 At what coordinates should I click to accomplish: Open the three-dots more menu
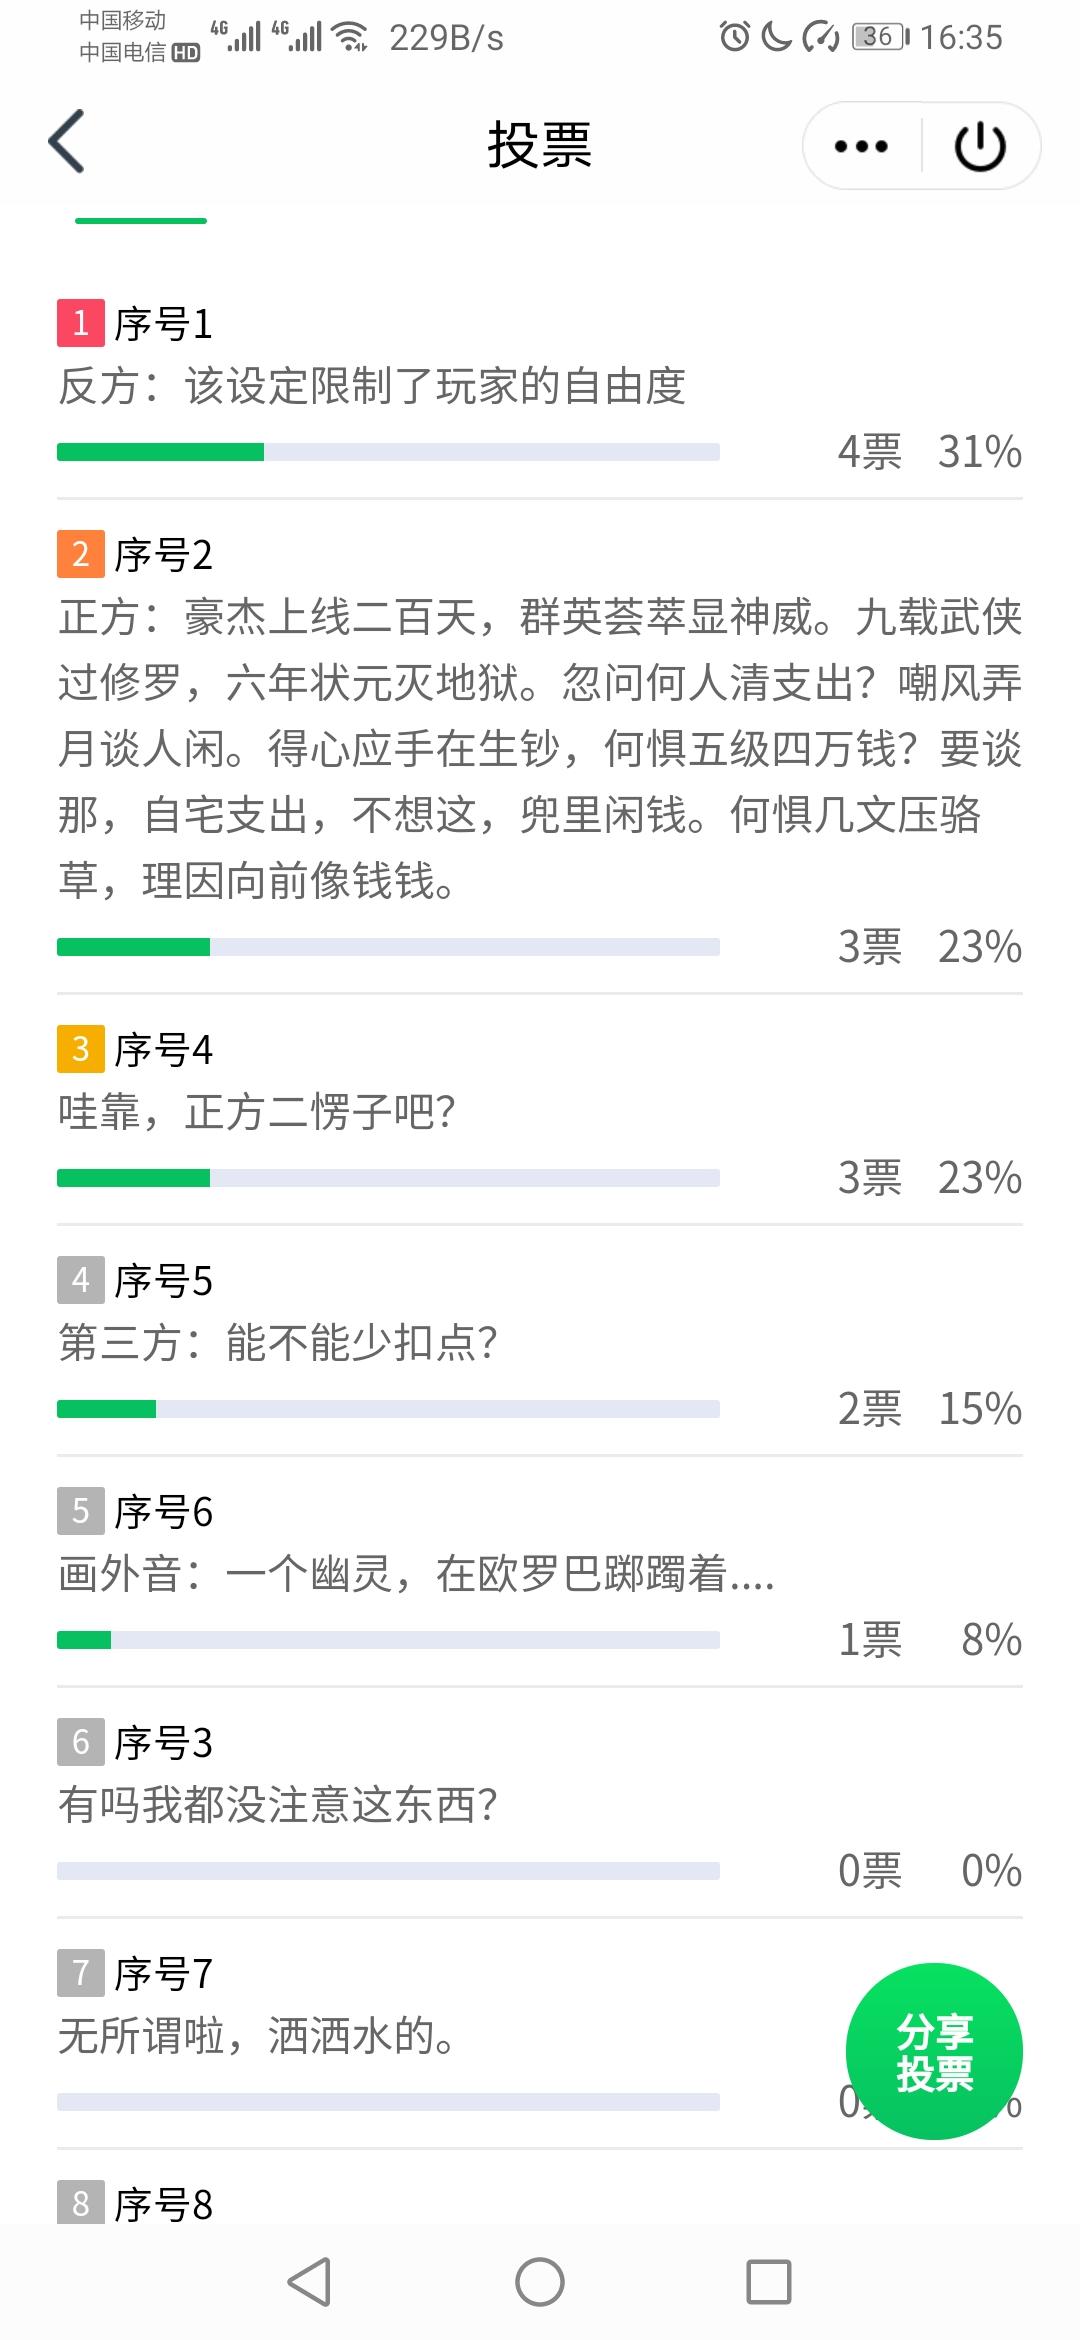(x=861, y=146)
